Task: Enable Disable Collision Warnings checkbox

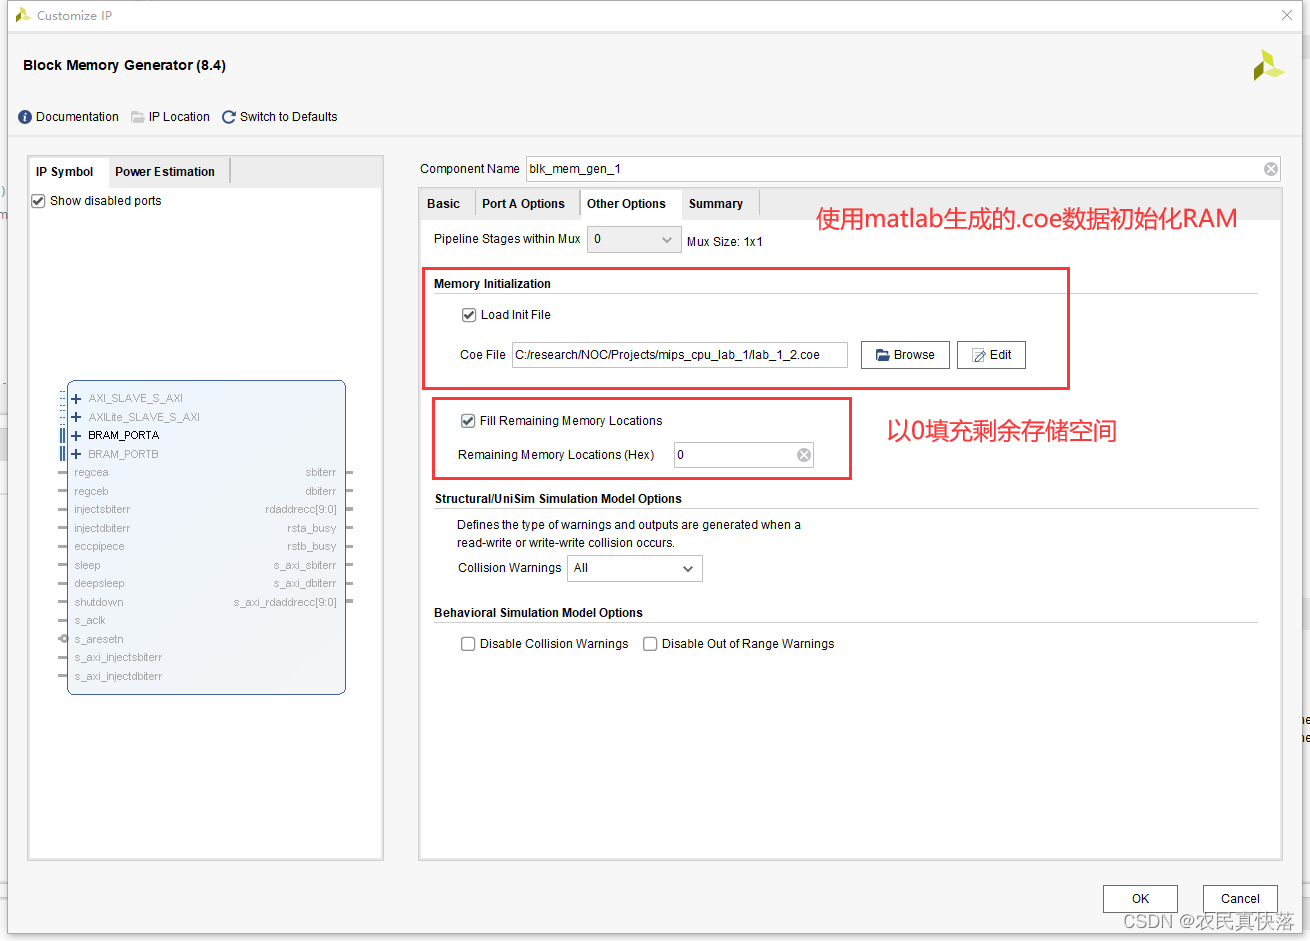Action: coord(467,644)
